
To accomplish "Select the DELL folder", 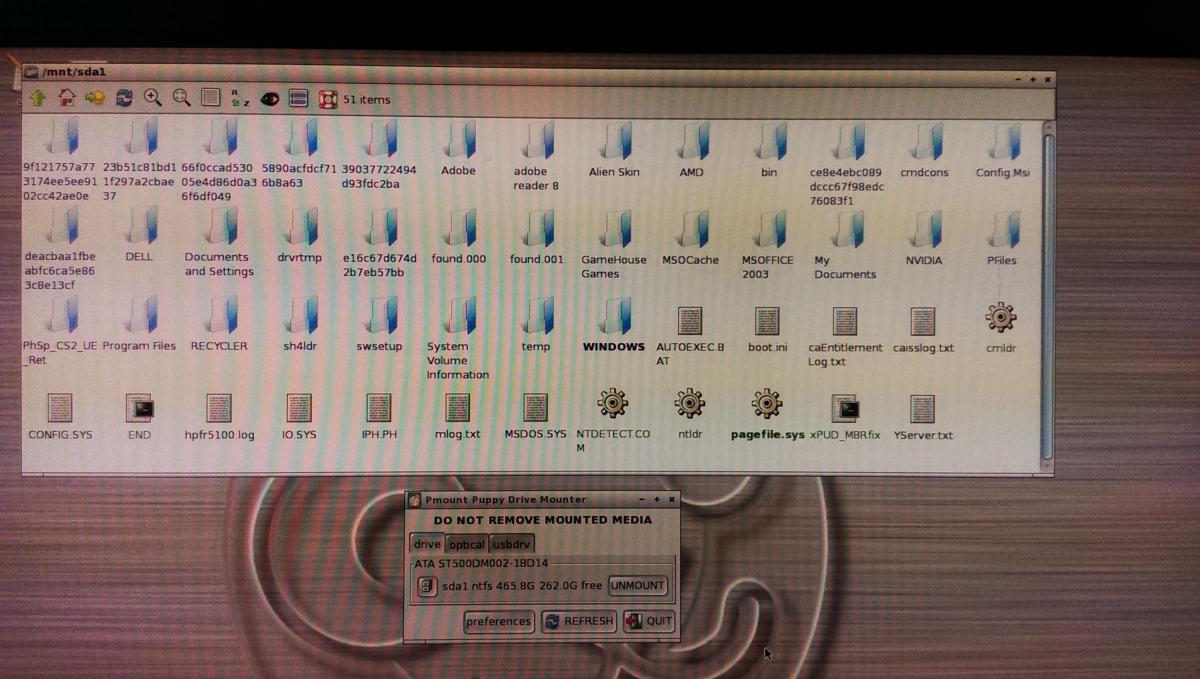I will (x=140, y=235).
